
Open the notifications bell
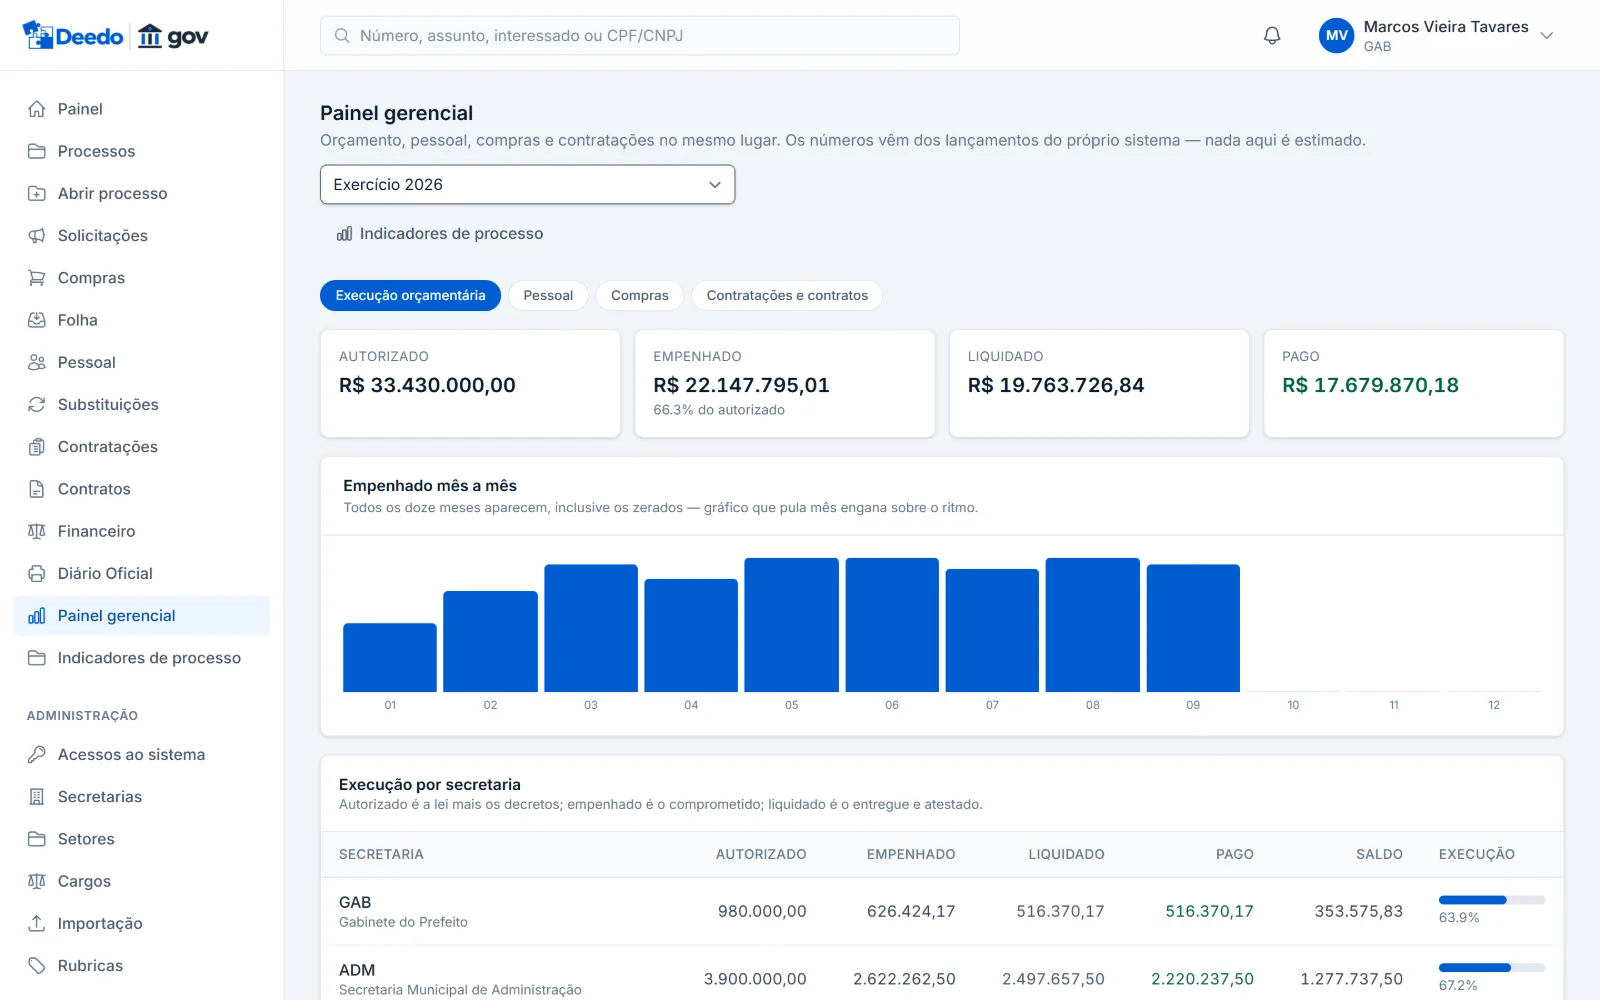pyautogui.click(x=1272, y=36)
